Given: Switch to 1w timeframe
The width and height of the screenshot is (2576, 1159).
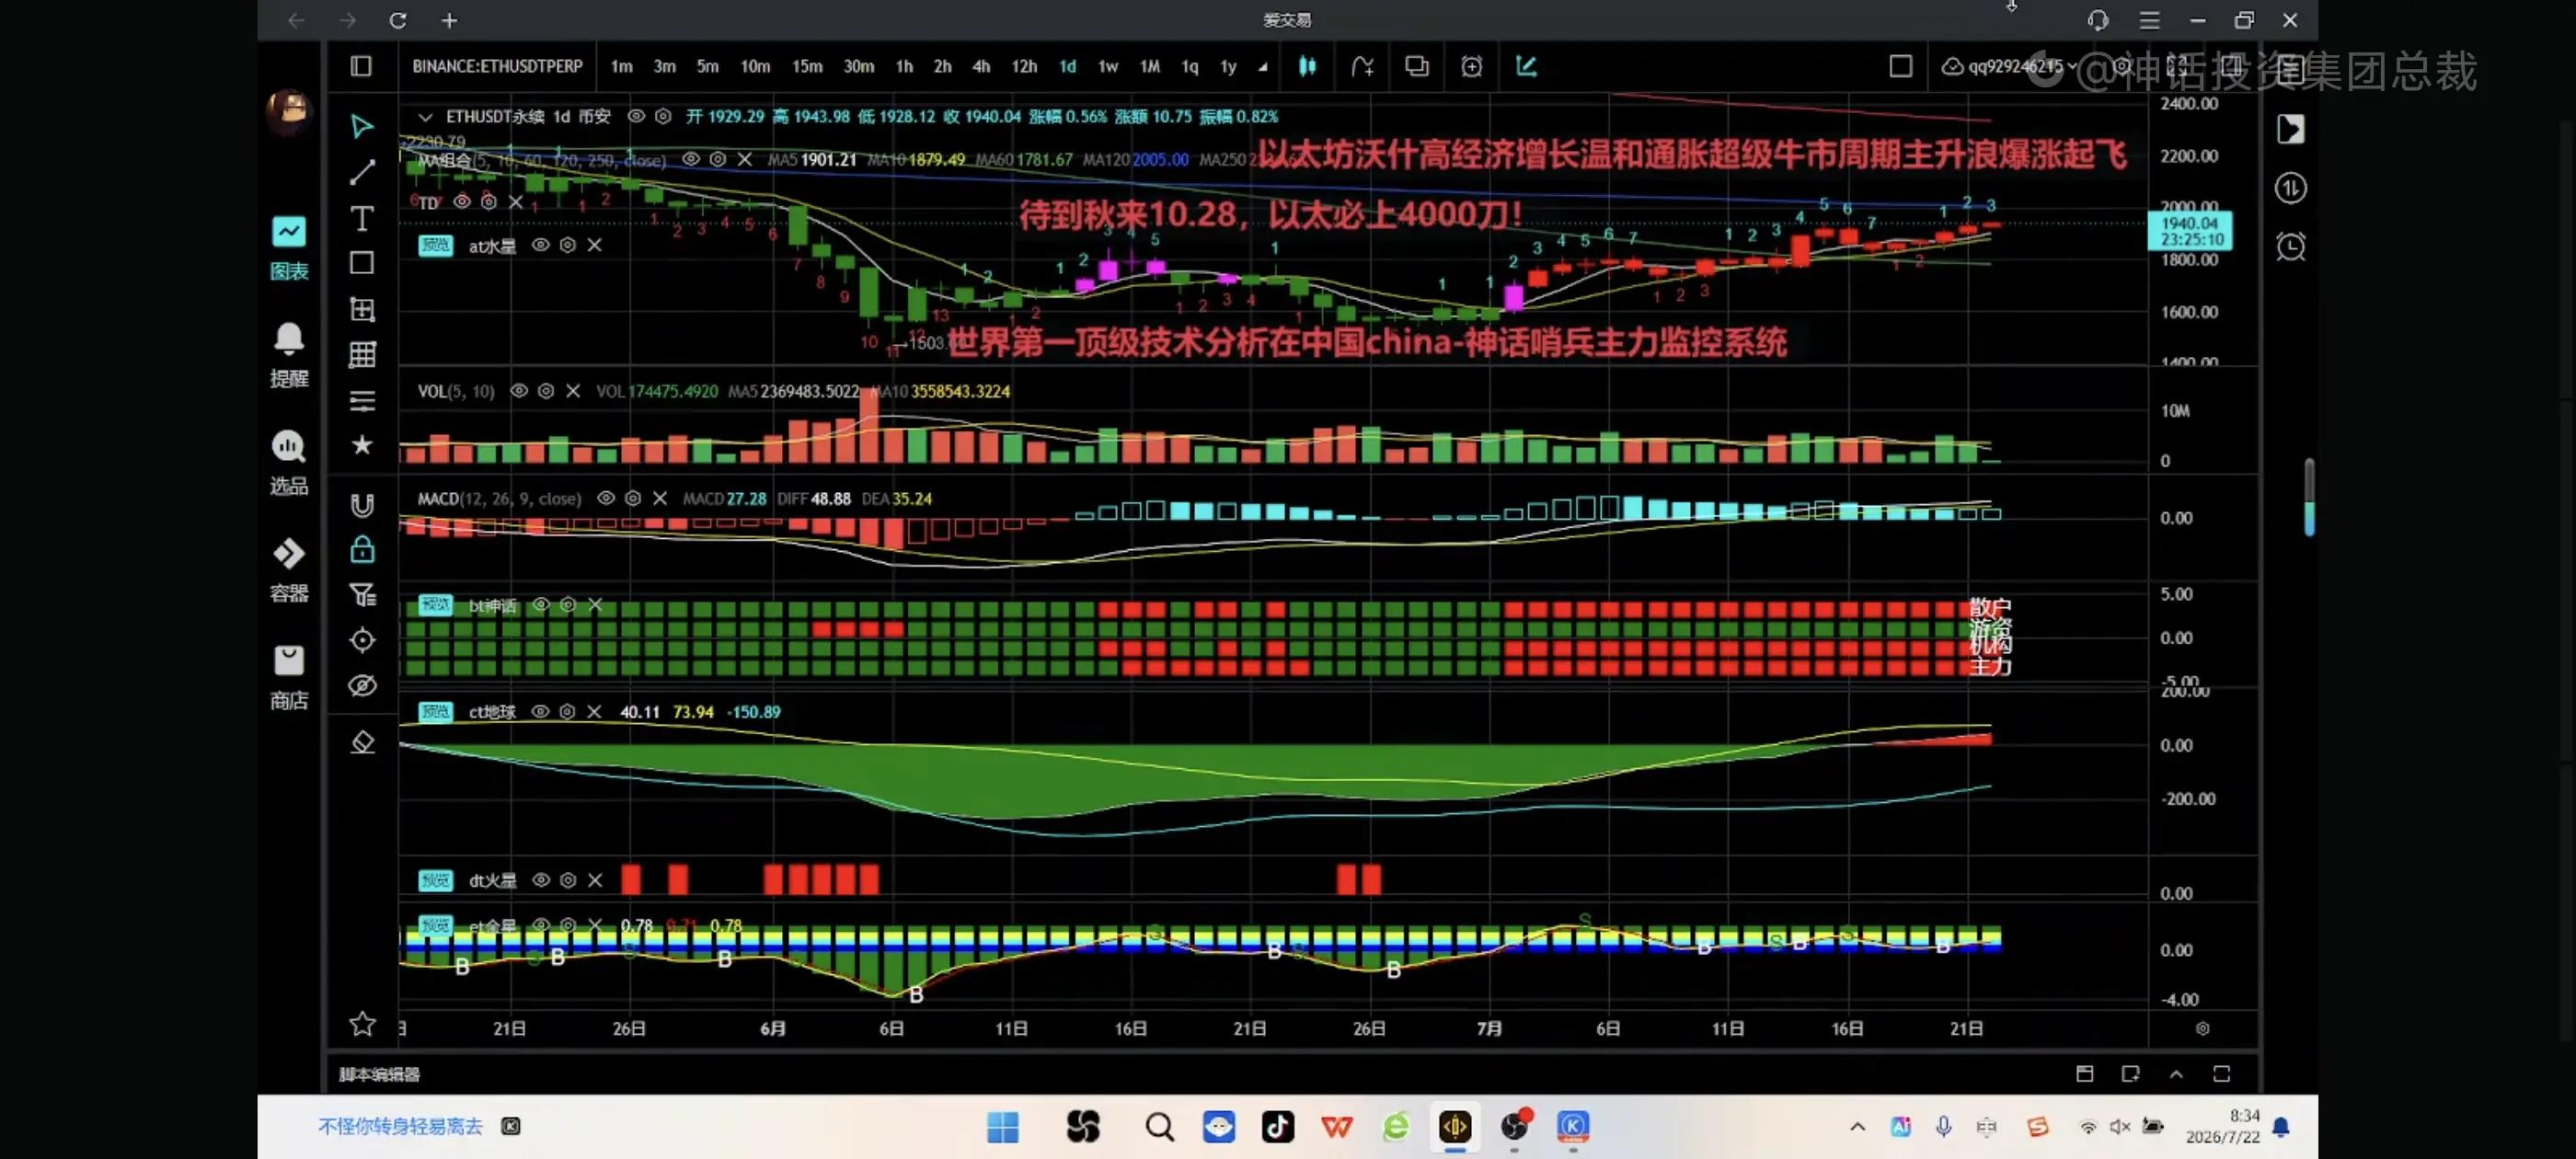Looking at the screenshot, I should 1107,66.
